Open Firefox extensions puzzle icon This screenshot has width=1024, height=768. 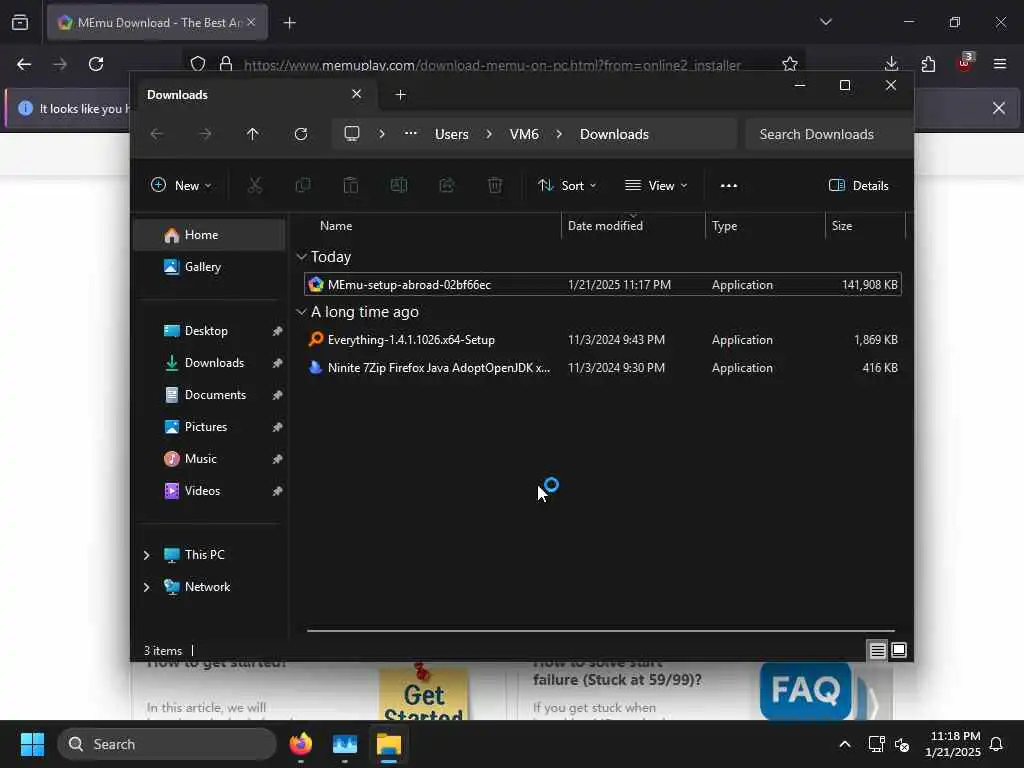(x=928, y=64)
